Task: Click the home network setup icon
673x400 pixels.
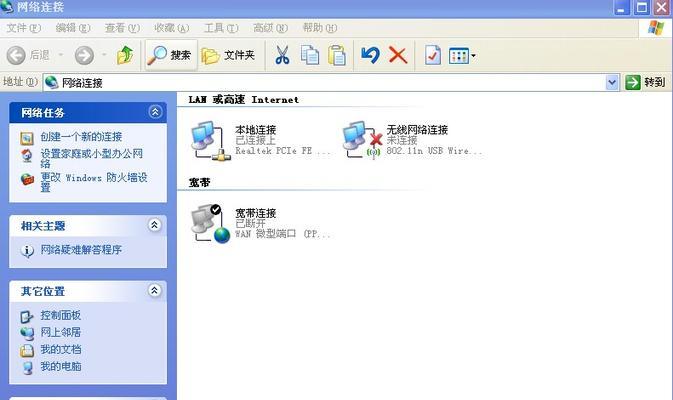Action: pos(27,155)
